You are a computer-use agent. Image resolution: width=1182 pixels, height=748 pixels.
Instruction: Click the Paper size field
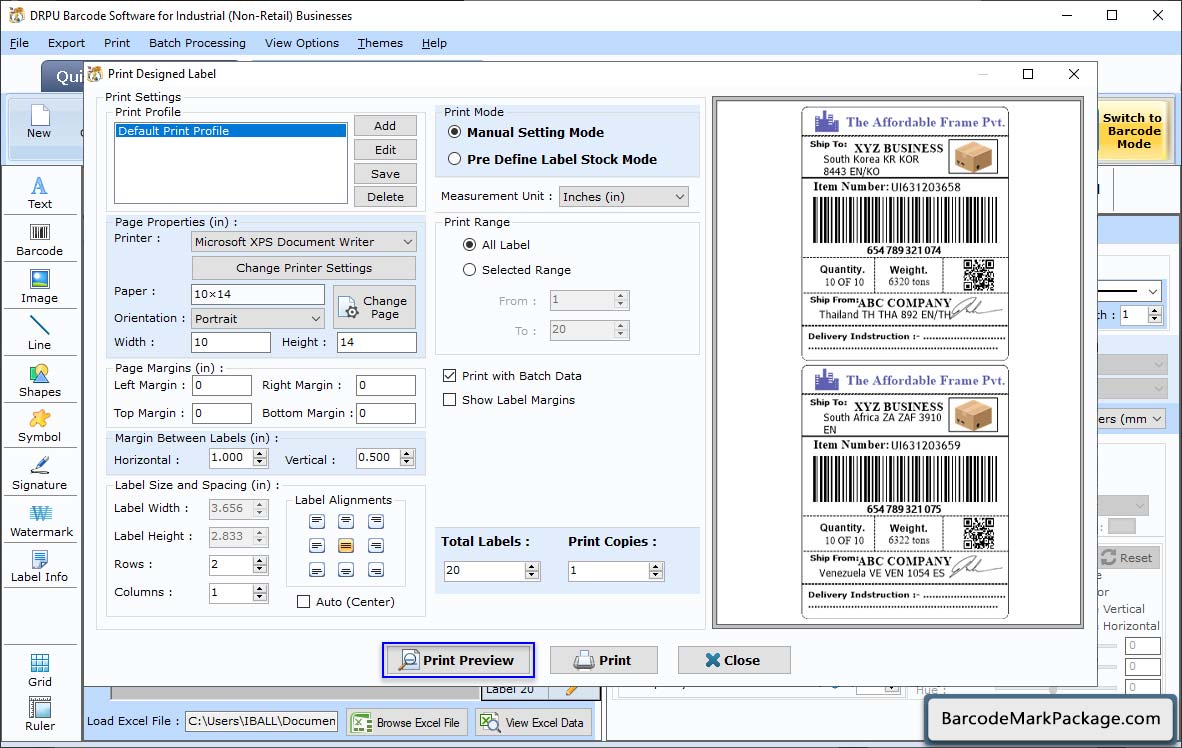(258, 294)
